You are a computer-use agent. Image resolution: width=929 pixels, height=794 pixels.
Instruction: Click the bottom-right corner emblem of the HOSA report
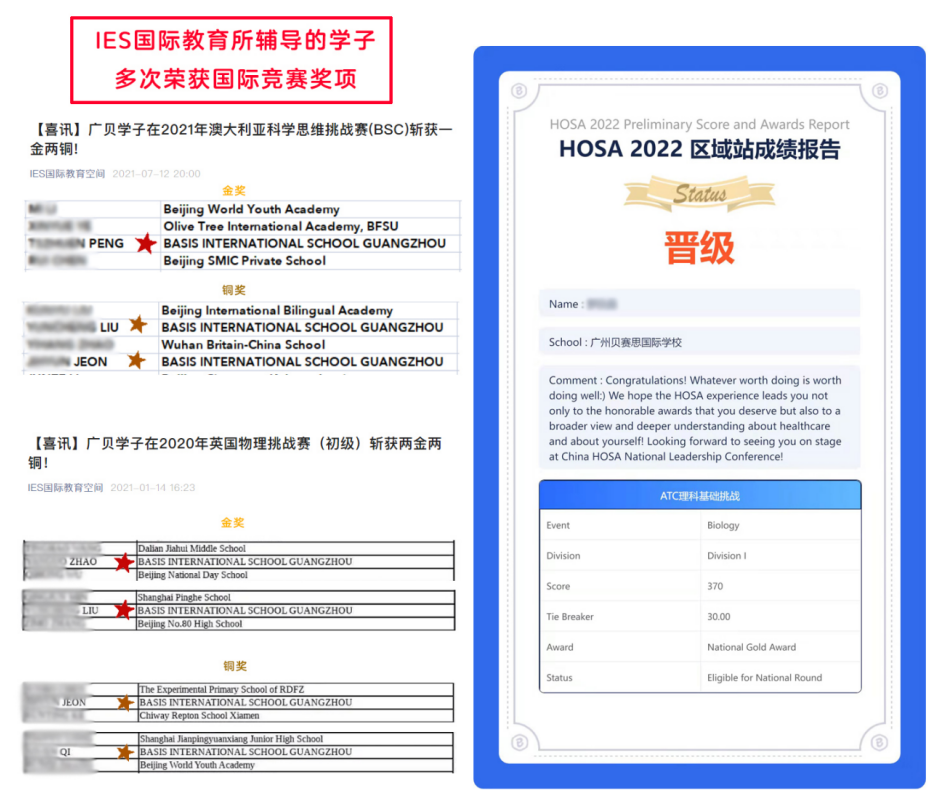coord(880,743)
